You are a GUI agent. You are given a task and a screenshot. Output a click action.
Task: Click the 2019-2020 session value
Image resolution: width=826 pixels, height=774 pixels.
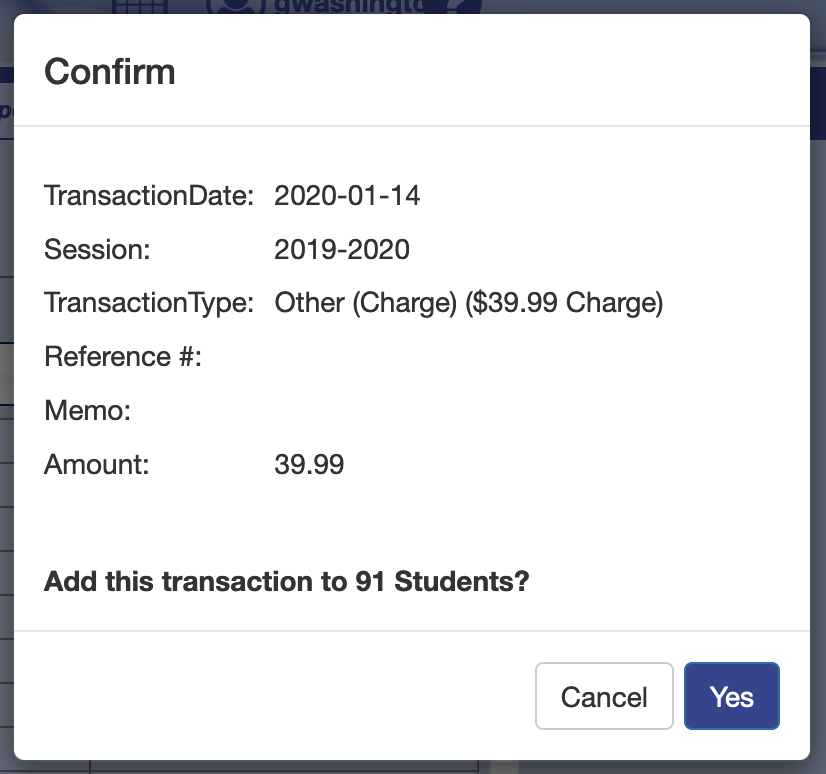coord(342,249)
